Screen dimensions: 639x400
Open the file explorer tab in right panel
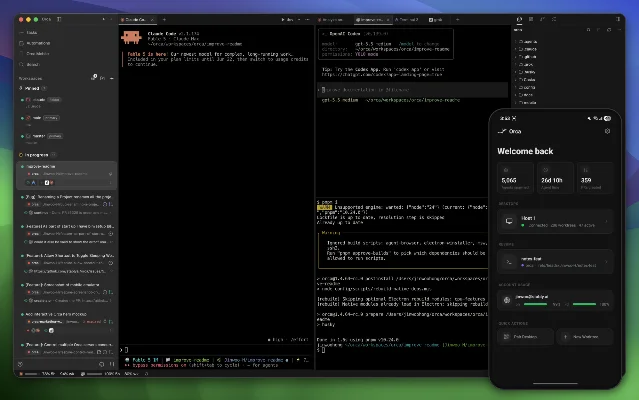click(519, 19)
